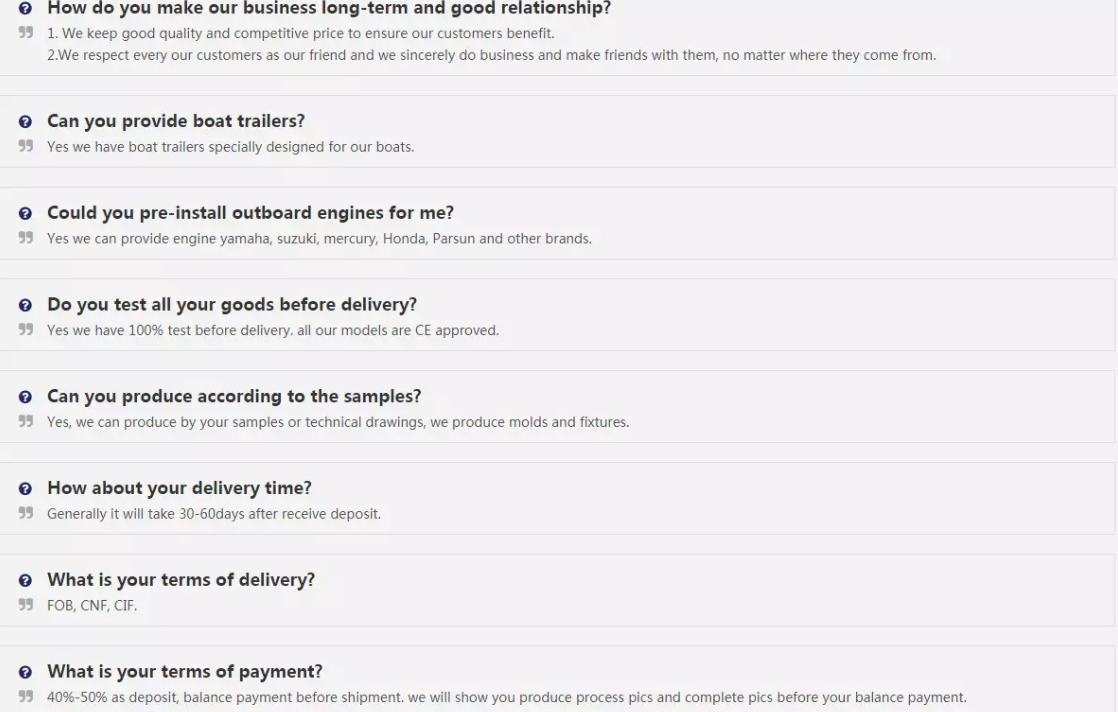Image resolution: width=1118 pixels, height=712 pixels.
Task: Click question icon beside boat trailers question
Action: point(25,122)
